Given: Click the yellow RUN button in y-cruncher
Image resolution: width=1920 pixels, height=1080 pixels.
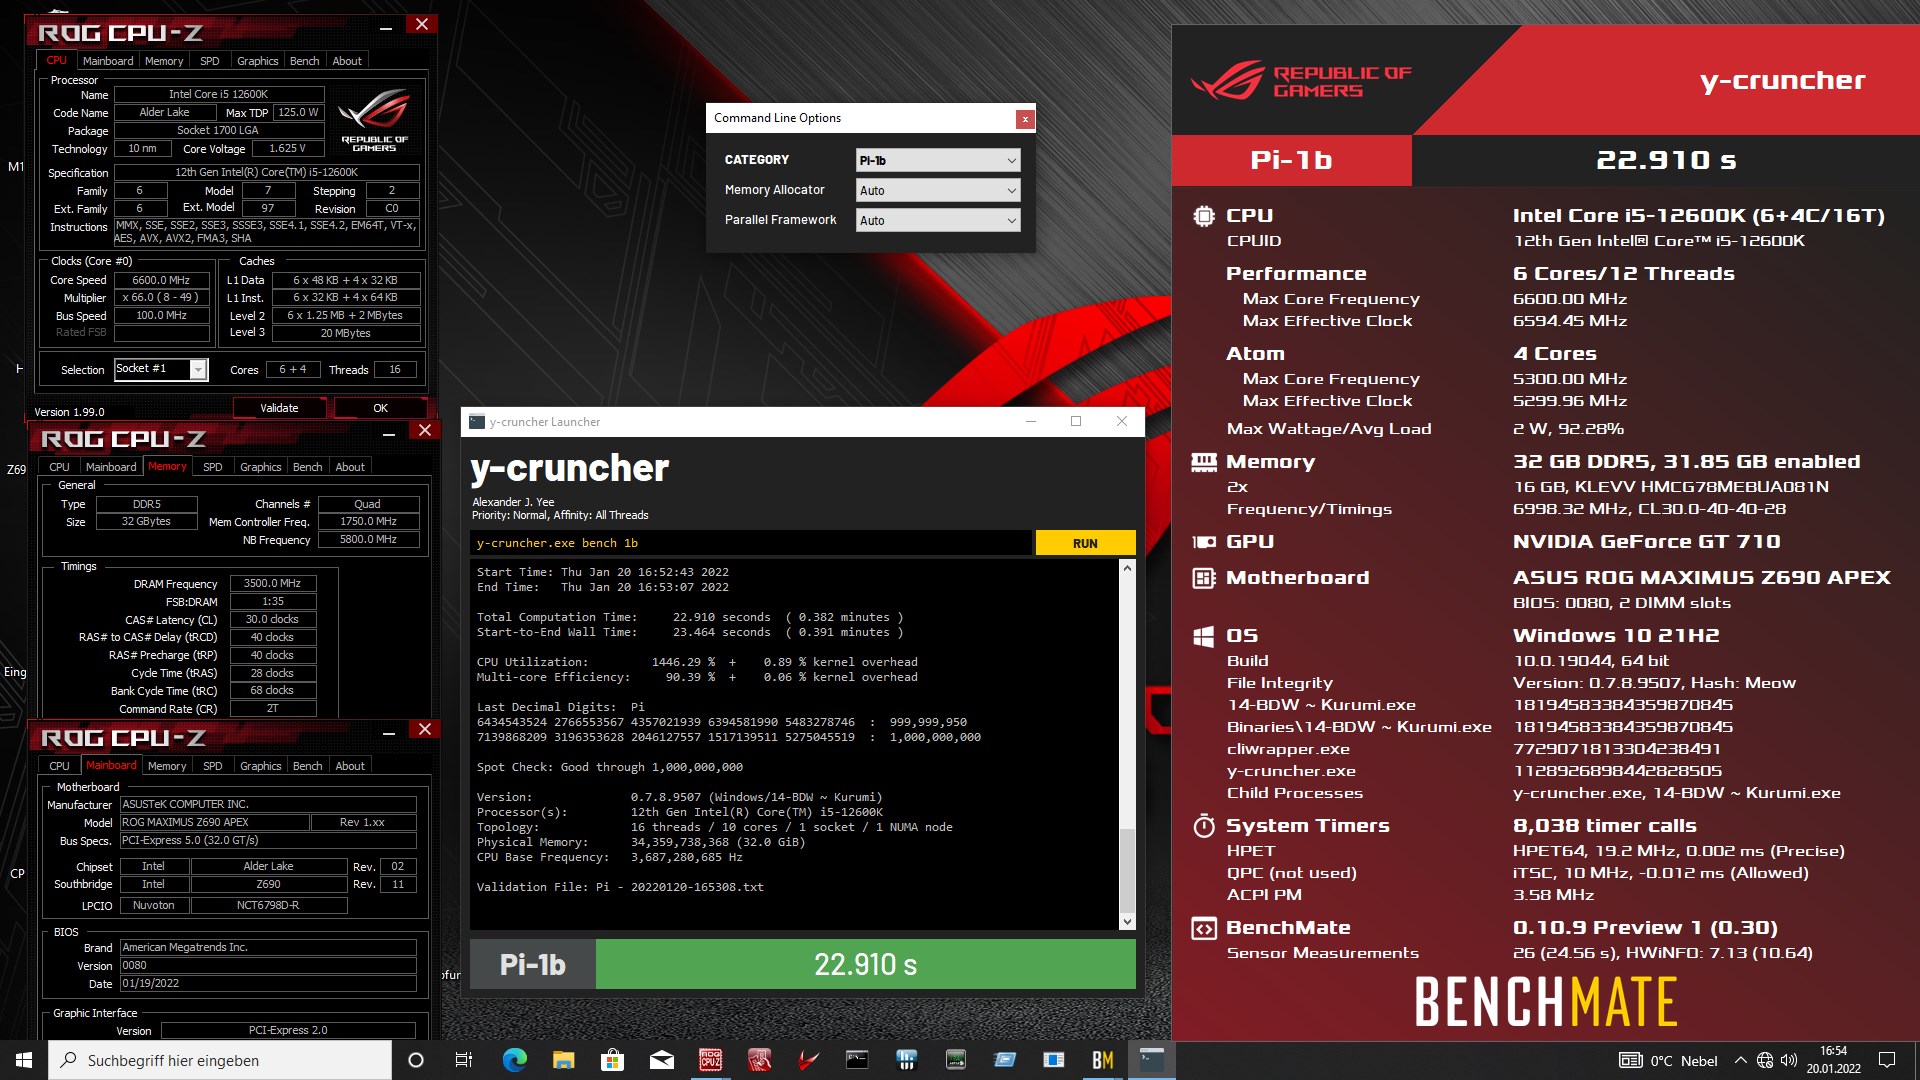Looking at the screenshot, I should point(1085,543).
